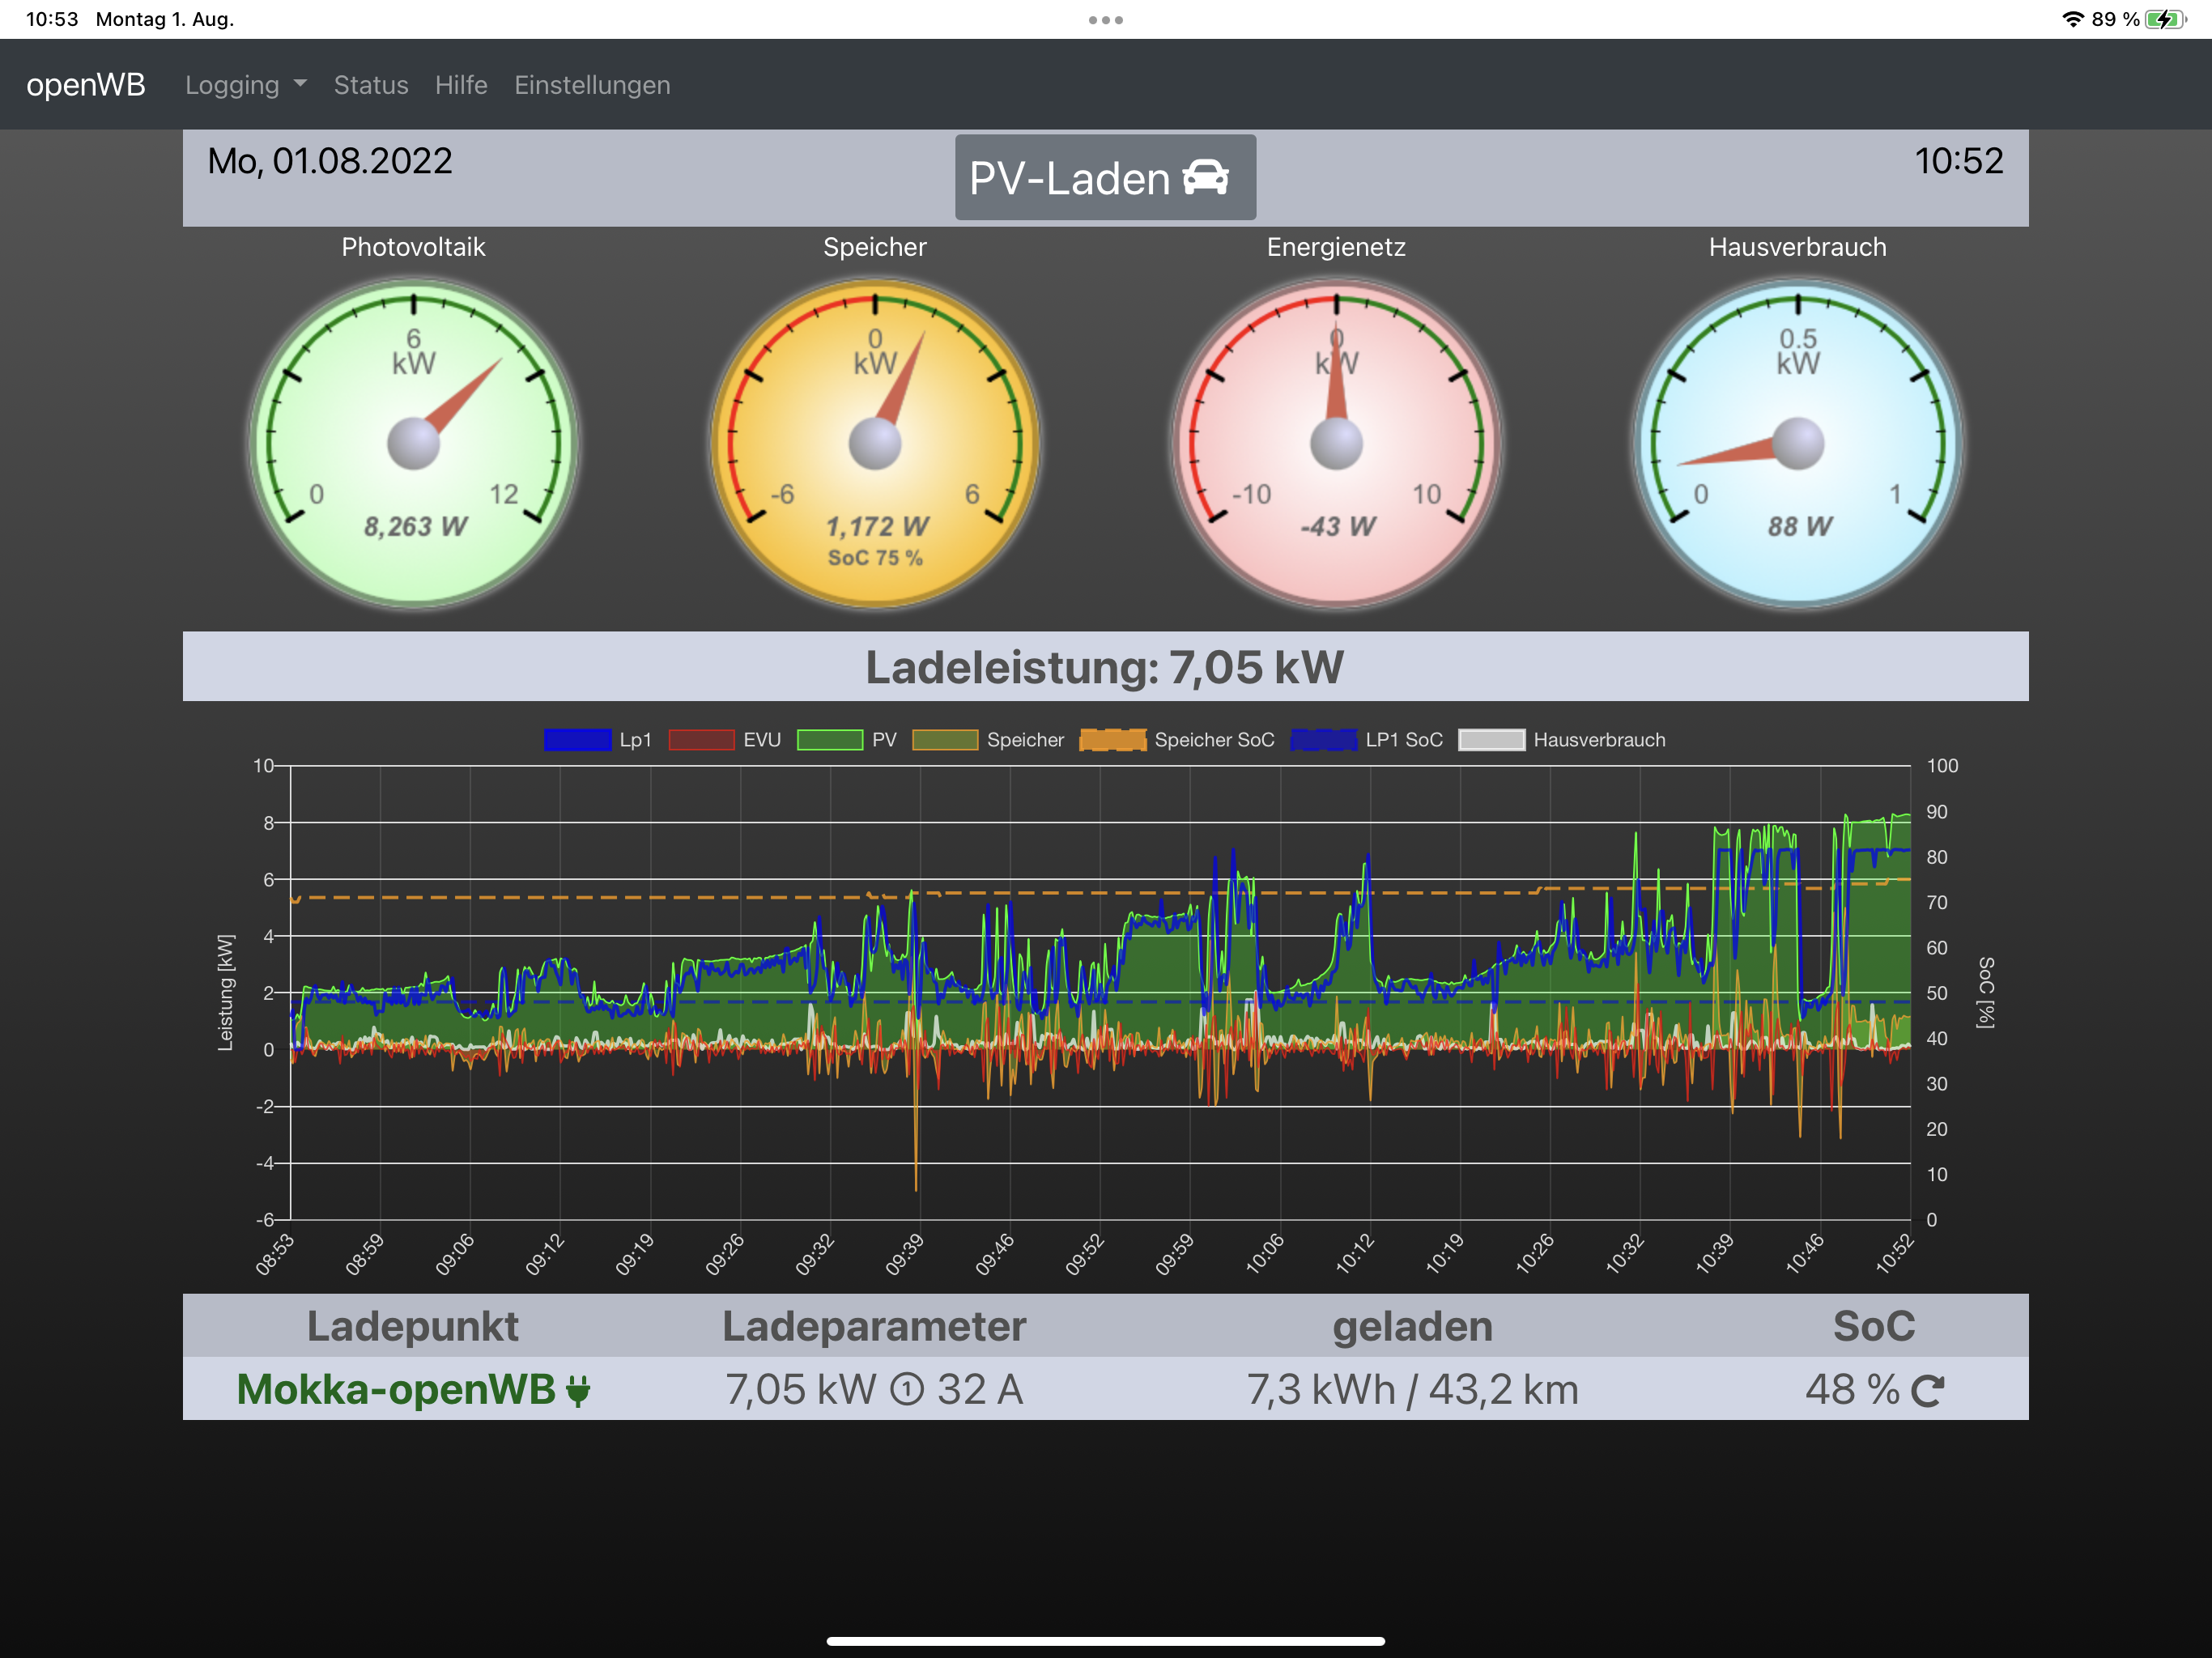
Task: Click the SoC refresh arrow icon
Action: [x=1926, y=1390]
